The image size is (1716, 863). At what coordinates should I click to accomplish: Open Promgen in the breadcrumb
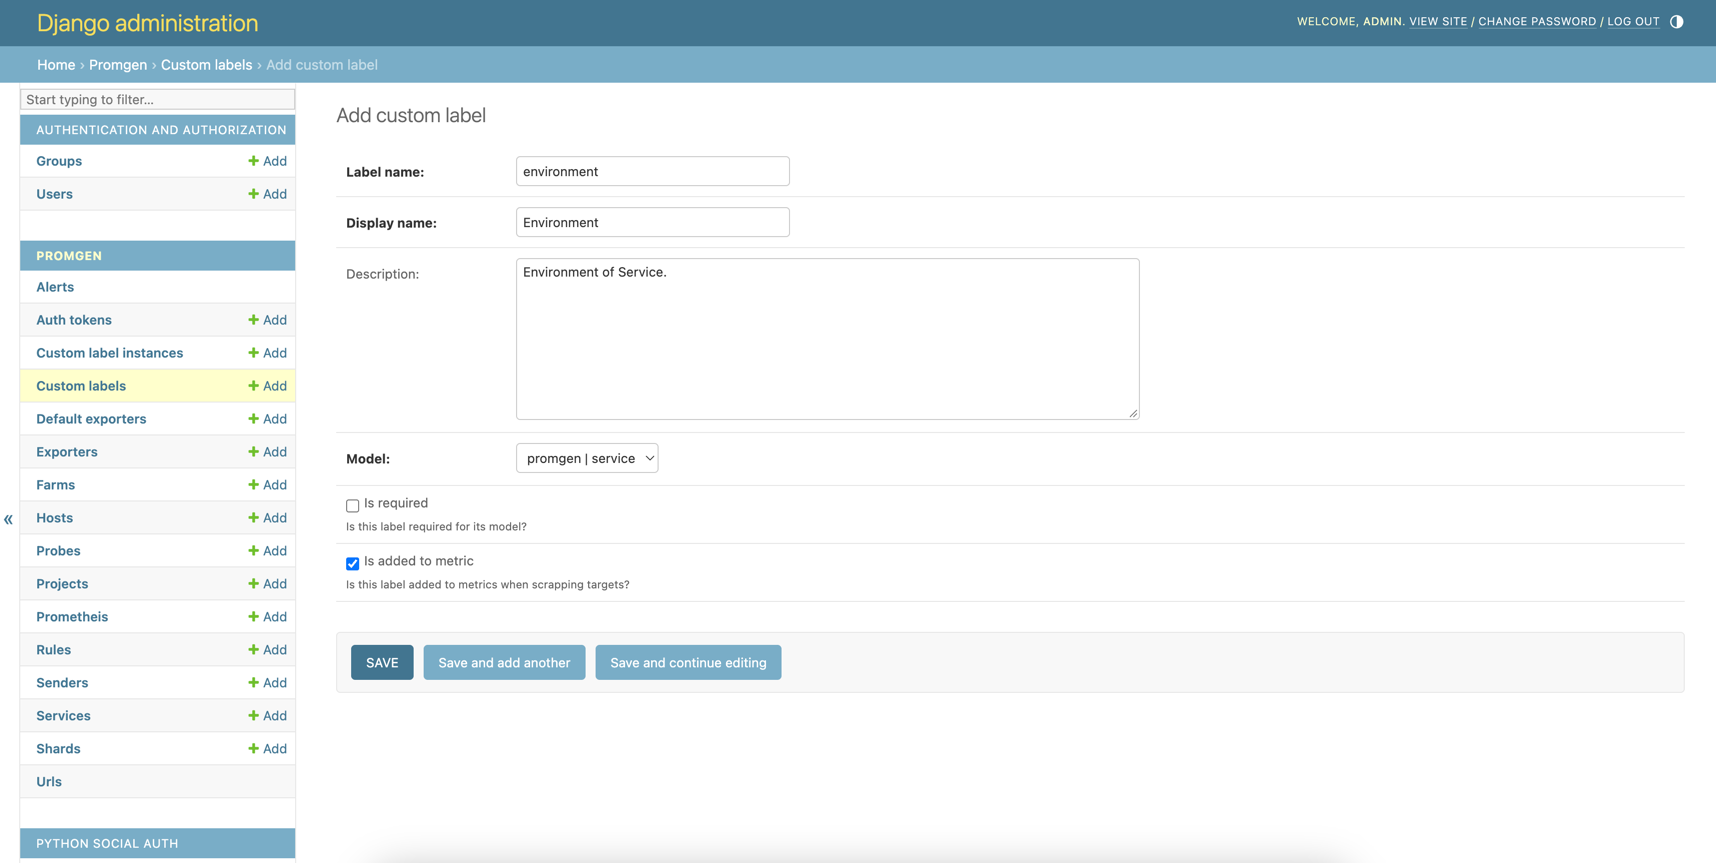tap(118, 65)
